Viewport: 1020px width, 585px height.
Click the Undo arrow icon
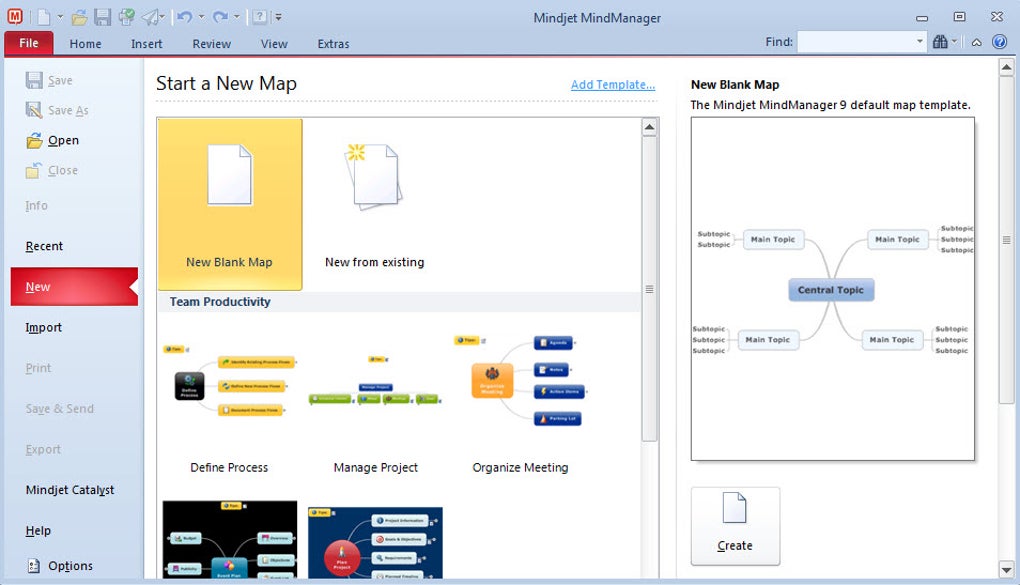pos(185,17)
